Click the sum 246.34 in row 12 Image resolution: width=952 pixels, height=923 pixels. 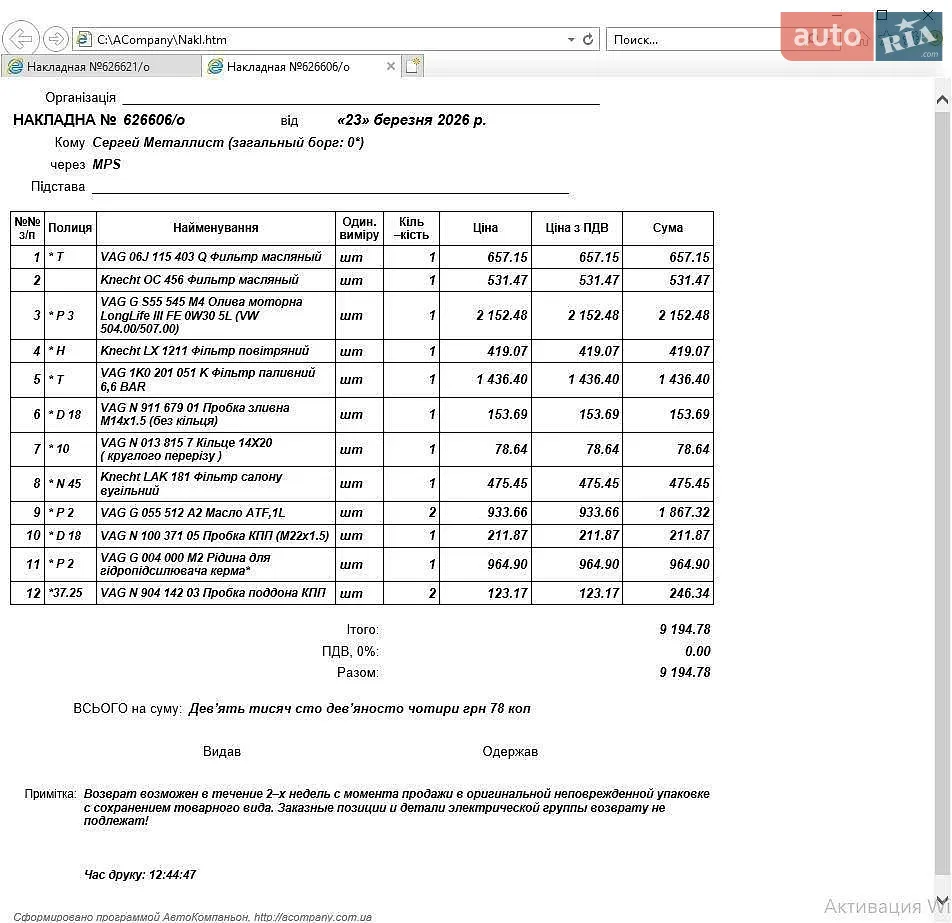[689, 593]
